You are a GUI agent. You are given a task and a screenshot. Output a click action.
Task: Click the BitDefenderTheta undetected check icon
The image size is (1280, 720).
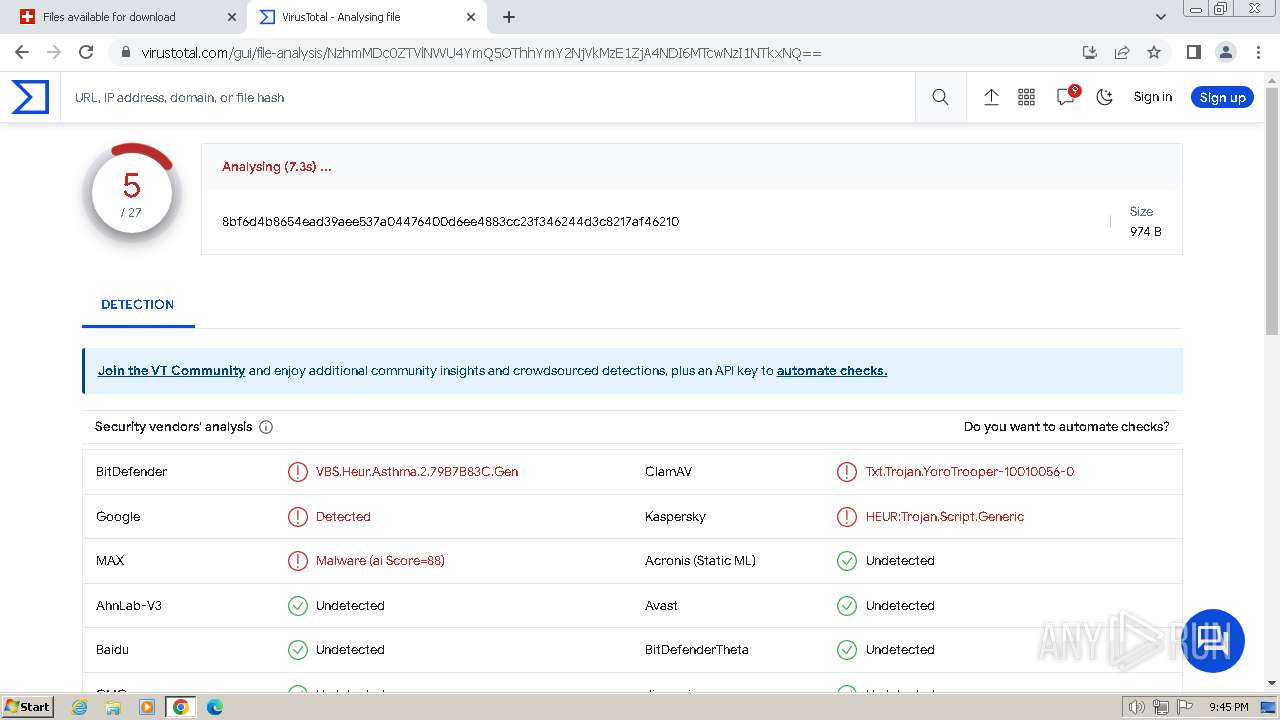847,650
